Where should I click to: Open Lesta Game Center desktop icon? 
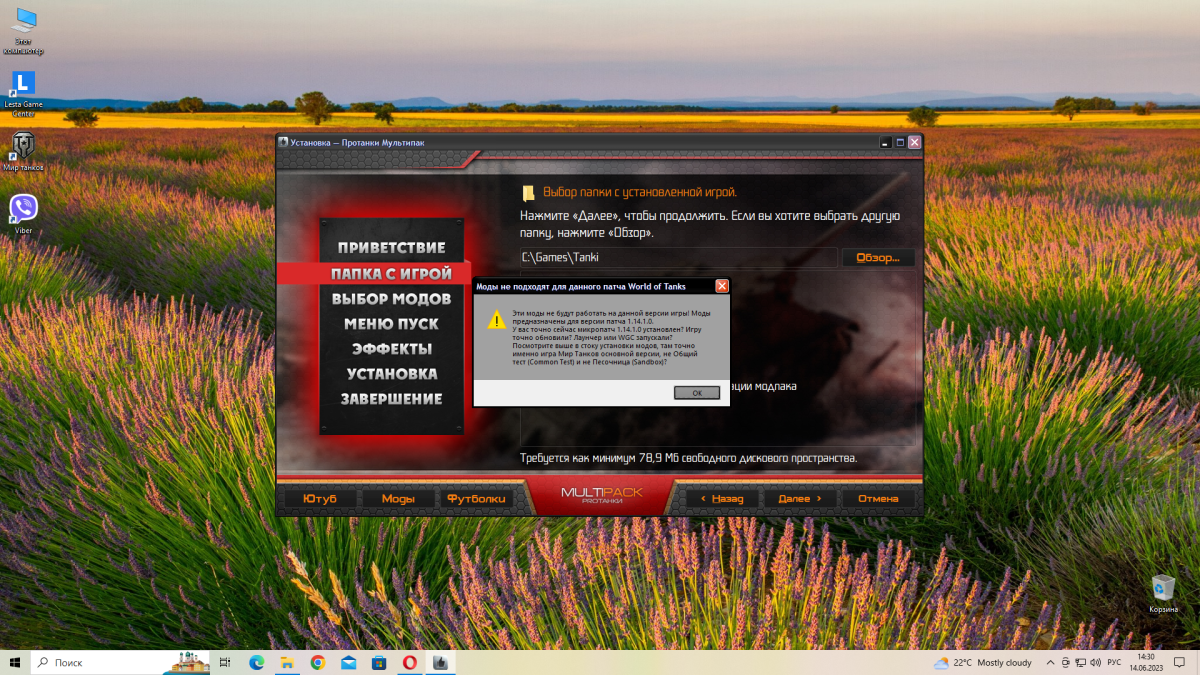(22, 94)
